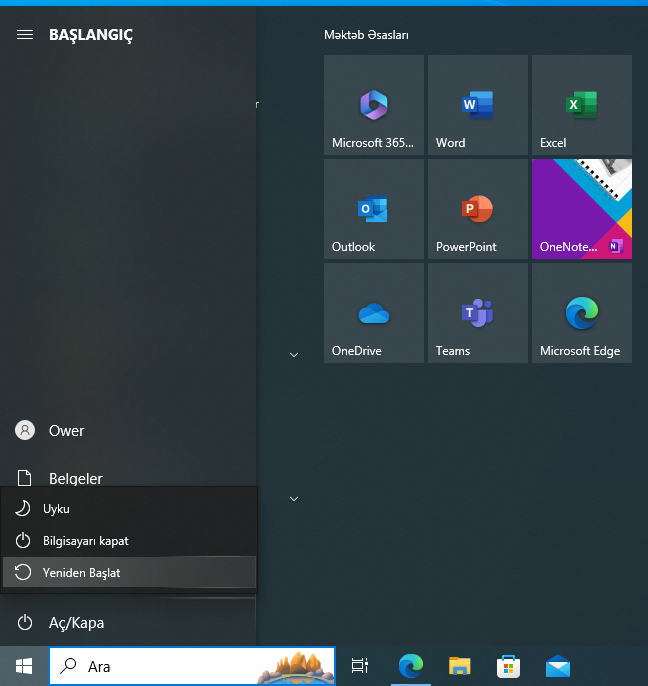
Task: Launch Outlook from the Start tiles
Action: [374, 209]
